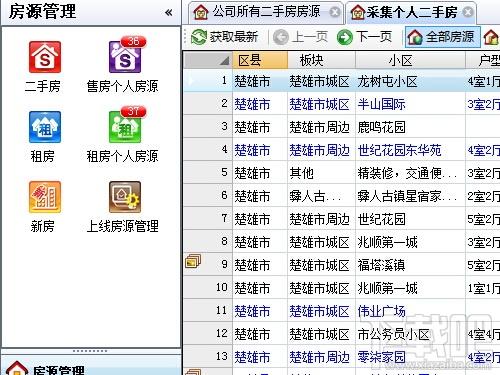This screenshot has height=375, width=500.
Task: Open the 上线房源管理 icon
Action: (125, 197)
